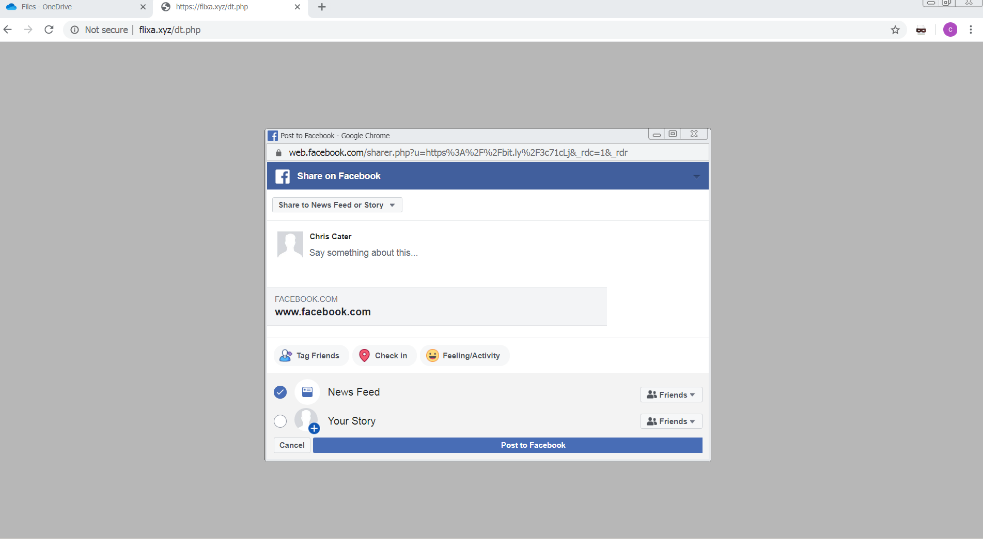Open Friends audience dropdown for News Feed
This screenshot has height=554, width=992.
point(671,395)
